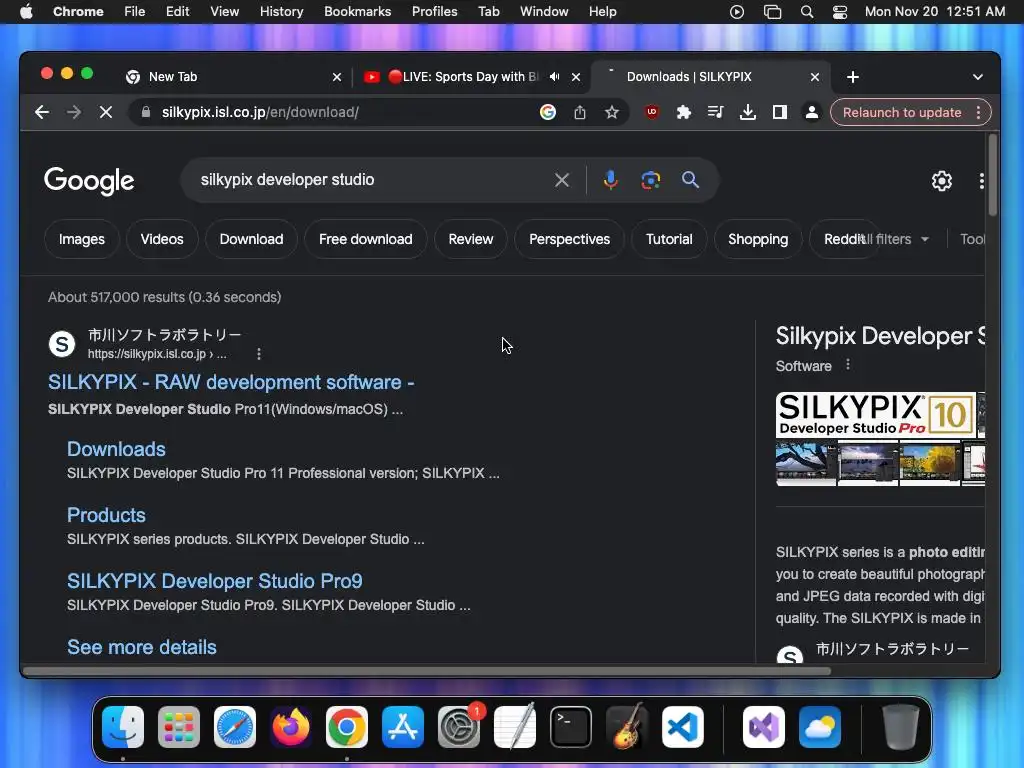Open options for the silkypix.isl.co.jp result
The image size is (1024, 768).
[x=259, y=354]
